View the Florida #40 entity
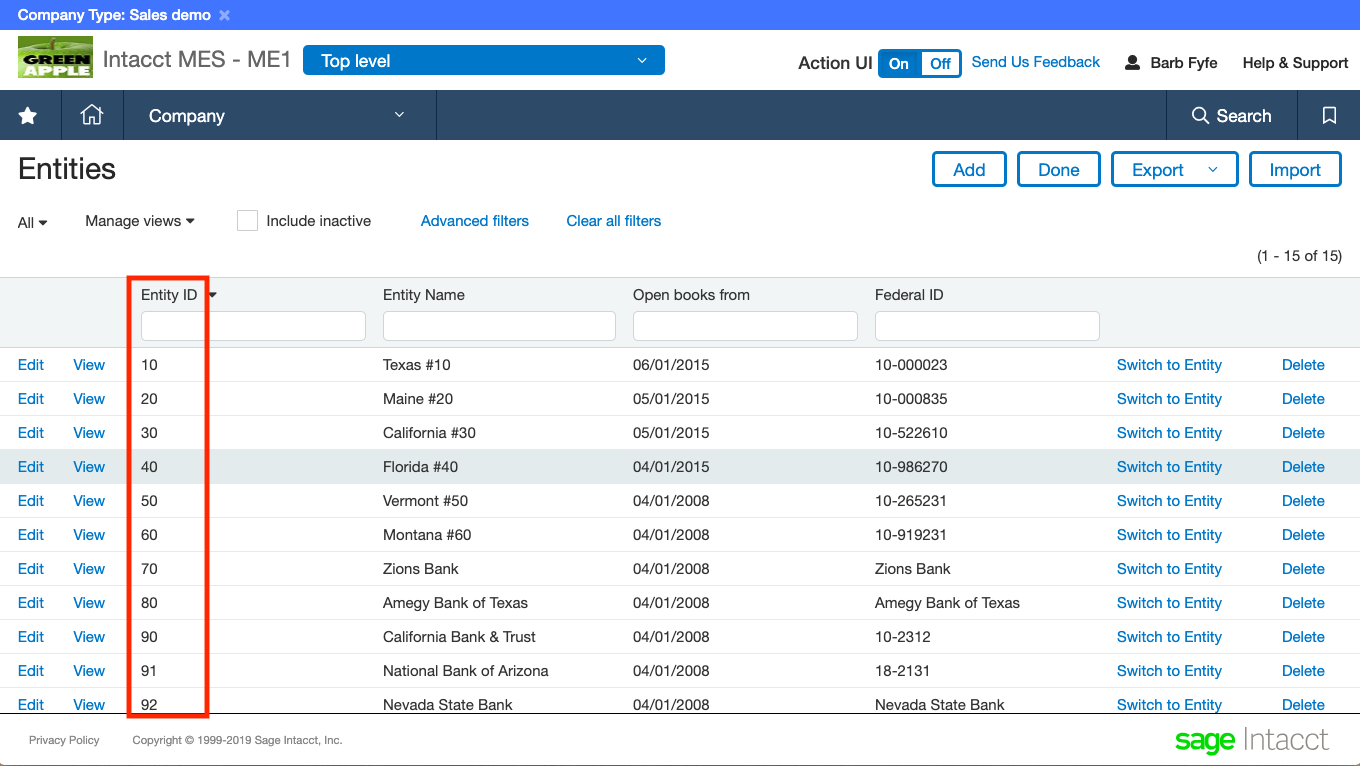 (x=89, y=467)
